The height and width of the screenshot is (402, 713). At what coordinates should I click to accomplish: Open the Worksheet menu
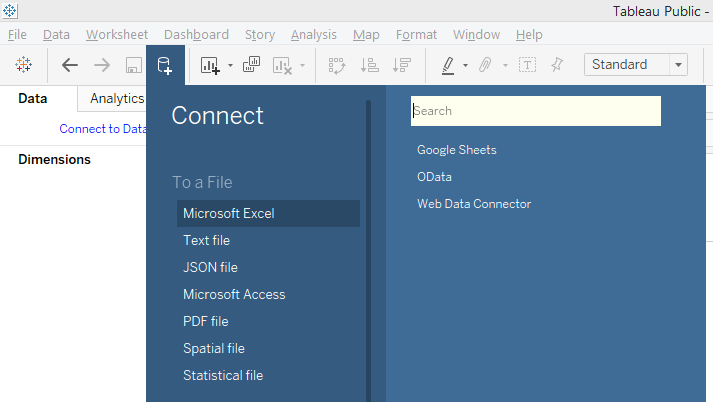[x=117, y=35]
